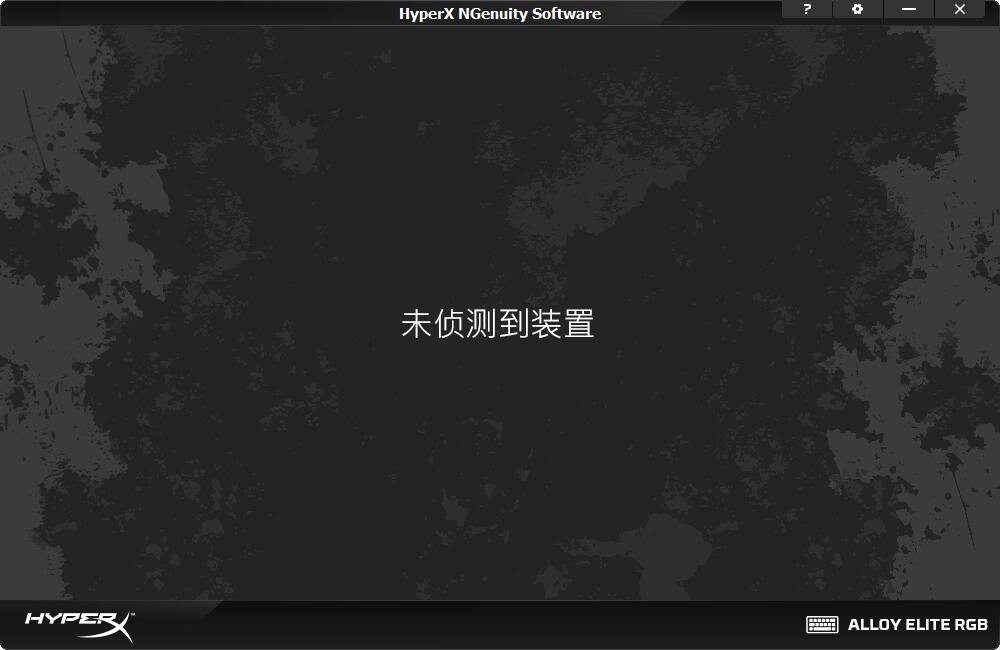Screen dimensions: 1000x650
Task: Click the Alloy Elite RGB keyboard icon
Action: tap(822, 624)
